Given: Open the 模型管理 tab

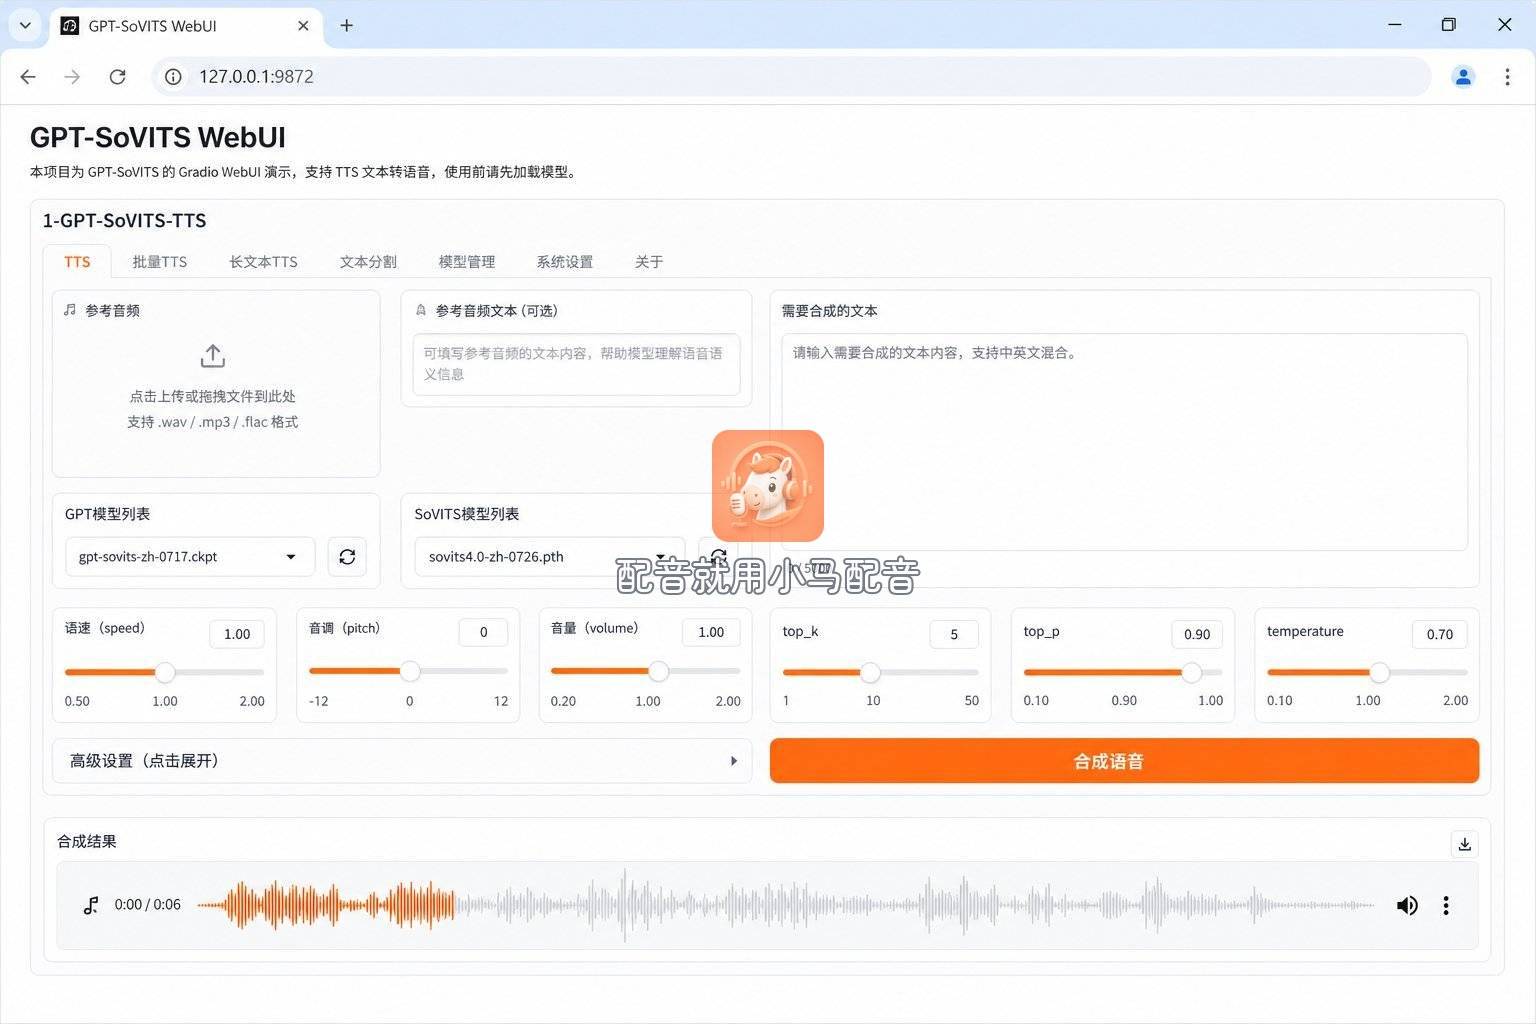Looking at the screenshot, I should point(467,262).
